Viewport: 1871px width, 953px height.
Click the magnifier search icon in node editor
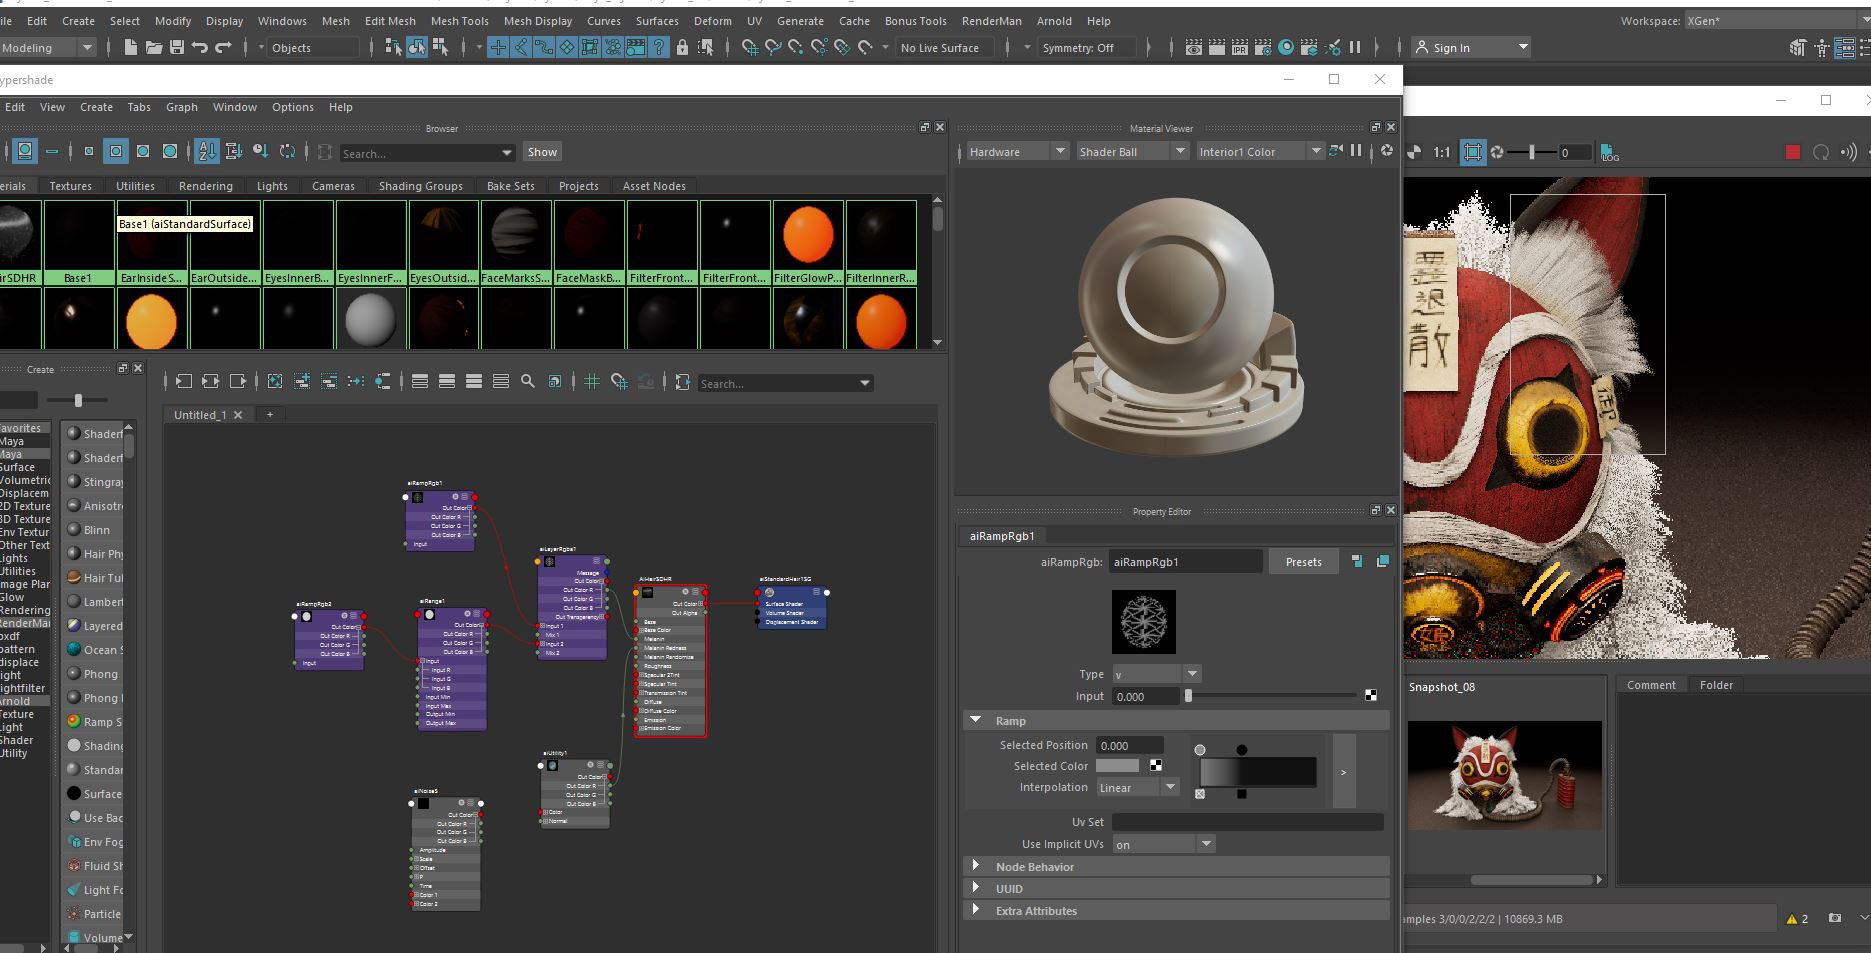(x=528, y=381)
